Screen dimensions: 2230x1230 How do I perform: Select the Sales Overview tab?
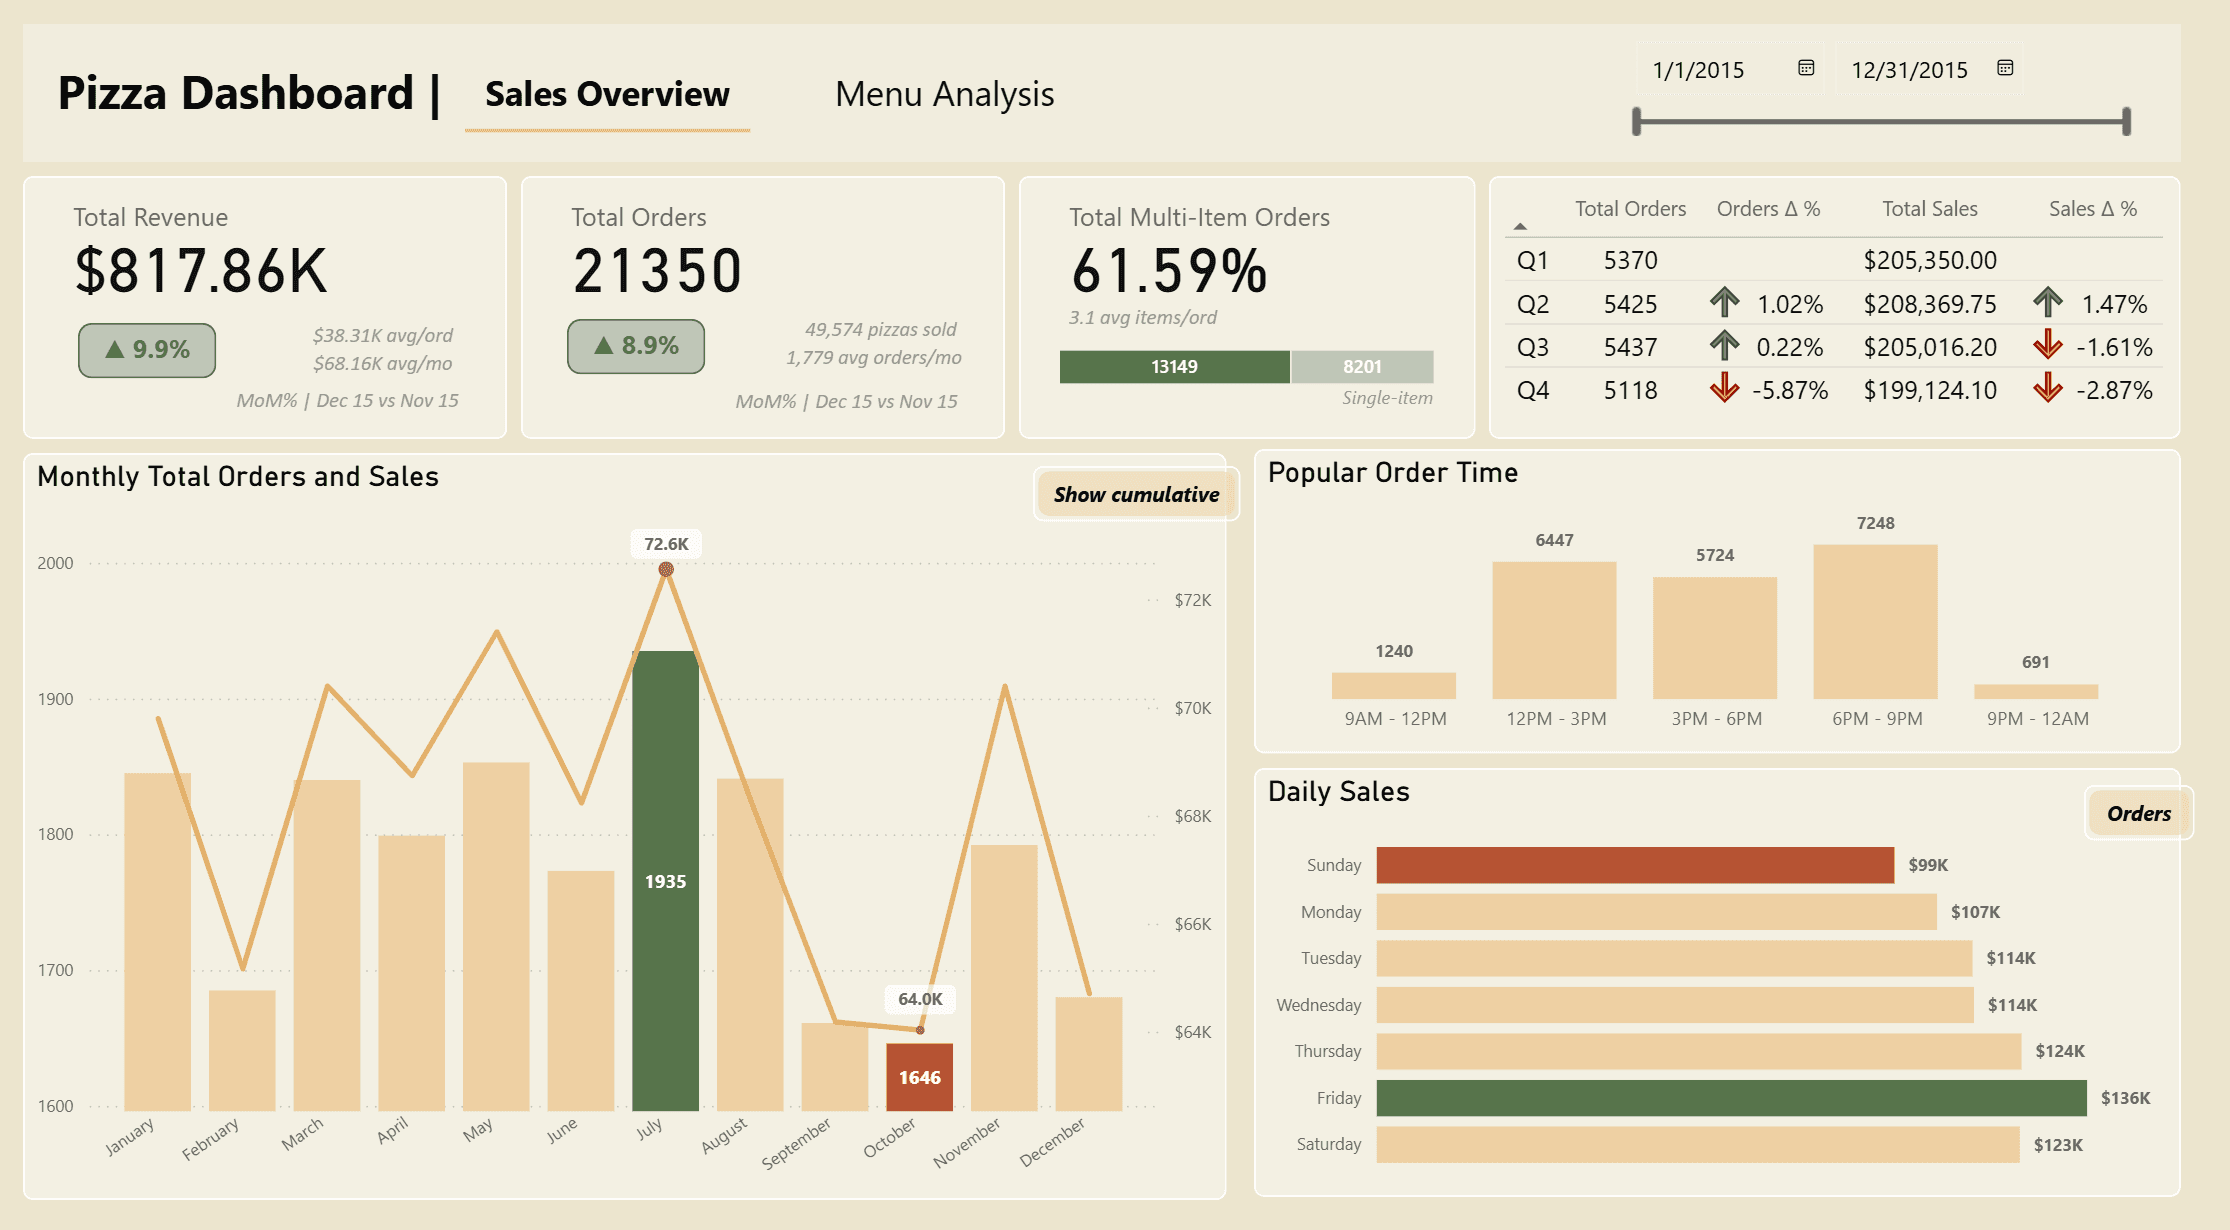point(607,94)
